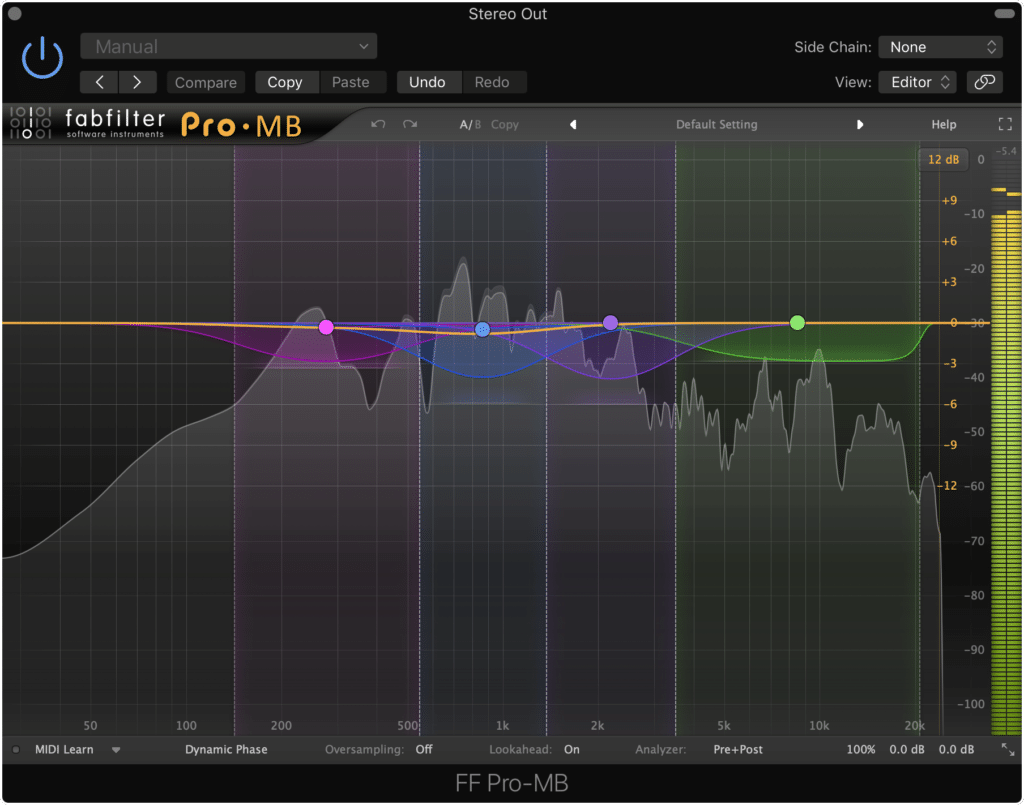Viewport: 1024px width, 805px height.
Task: Toggle the Lookahead On setting
Action: point(571,750)
